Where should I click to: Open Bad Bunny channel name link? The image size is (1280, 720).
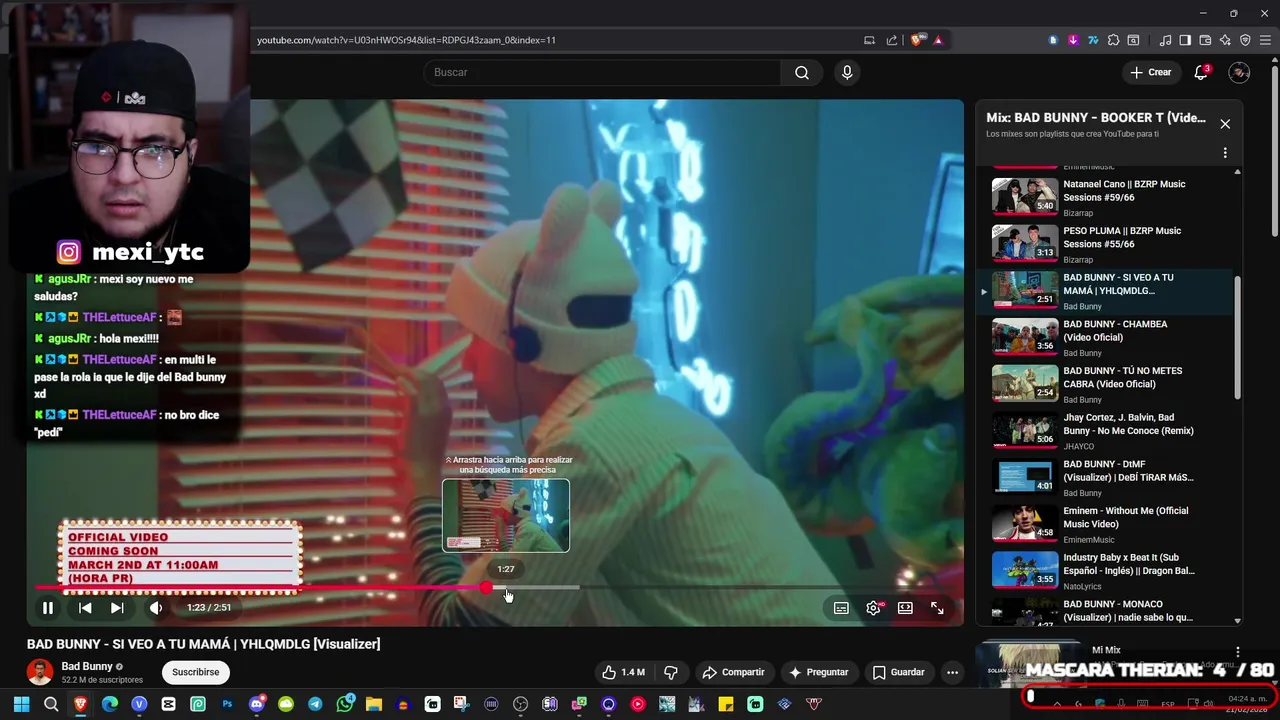87,666
